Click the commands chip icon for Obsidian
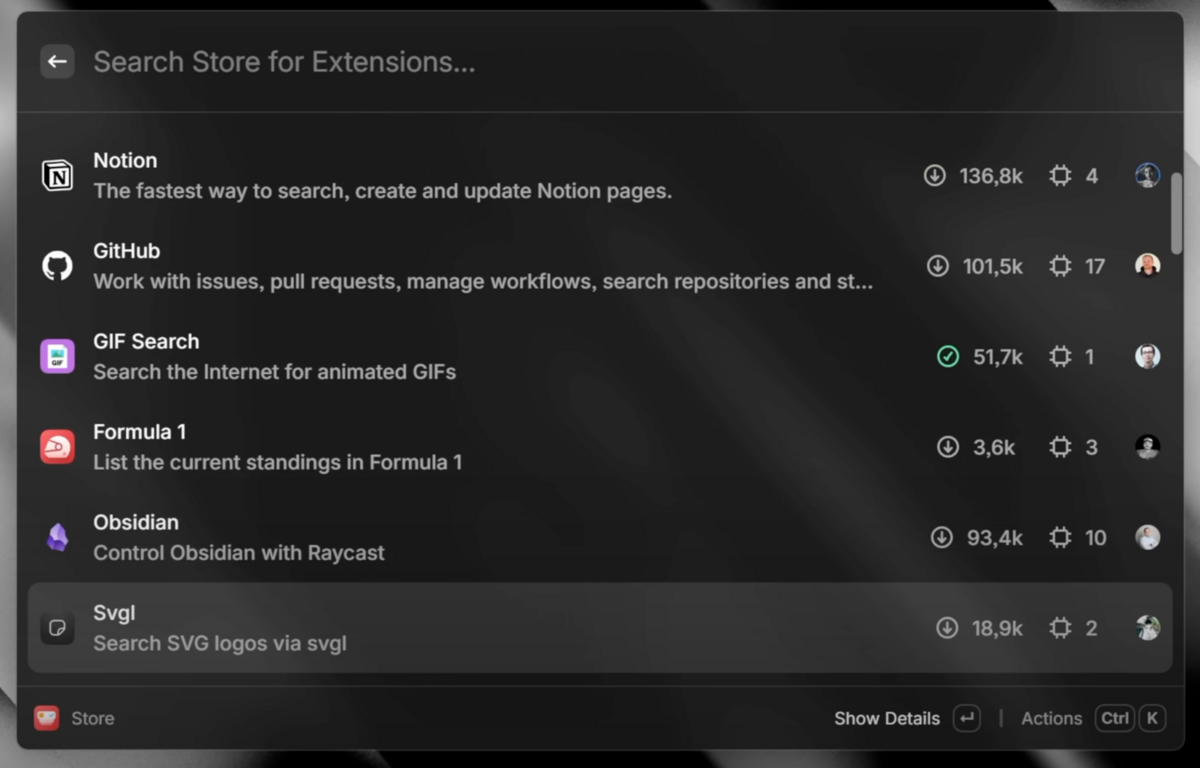The image size is (1200, 768). [1060, 538]
